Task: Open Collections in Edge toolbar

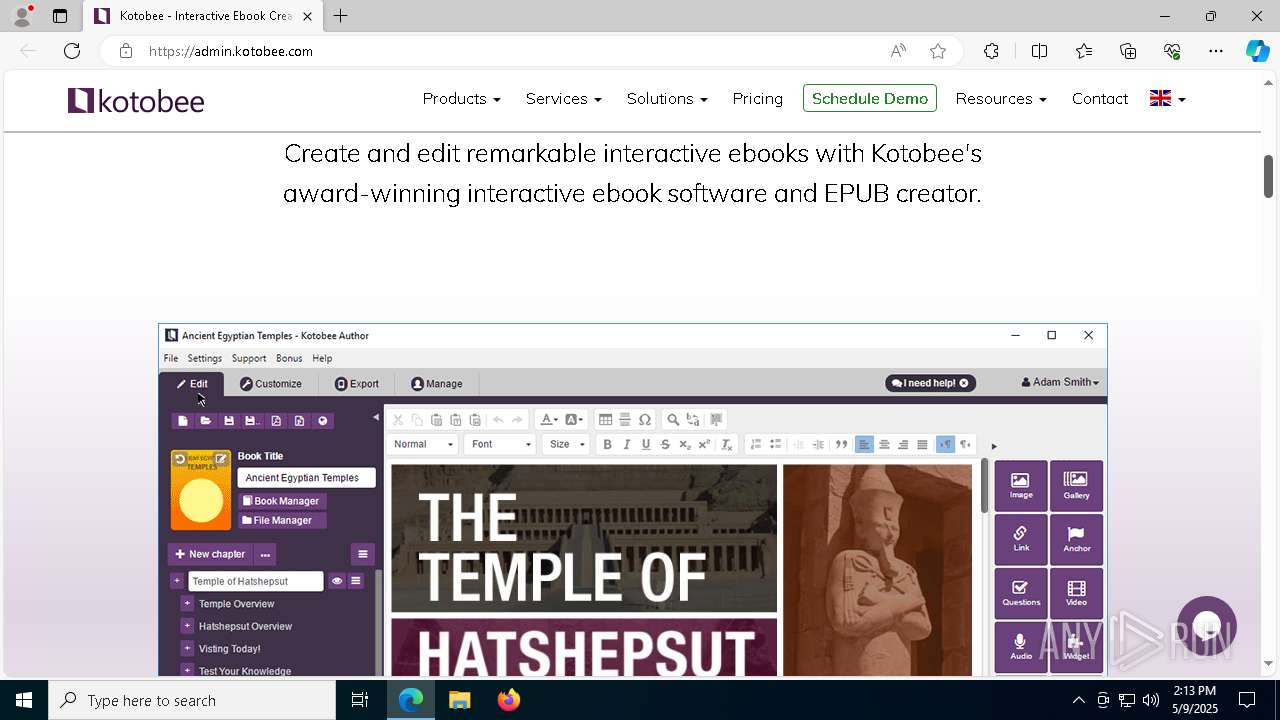Action: 1128,51
